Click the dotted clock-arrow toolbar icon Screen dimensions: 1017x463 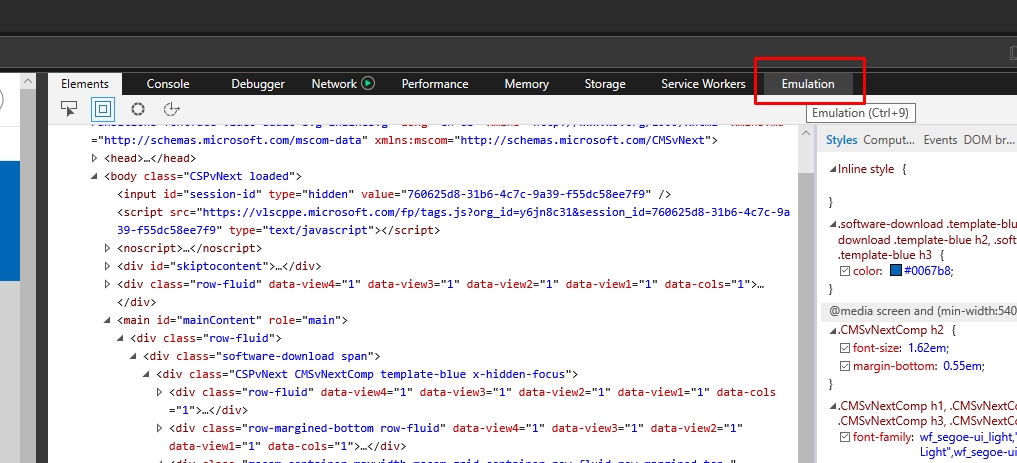point(171,109)
